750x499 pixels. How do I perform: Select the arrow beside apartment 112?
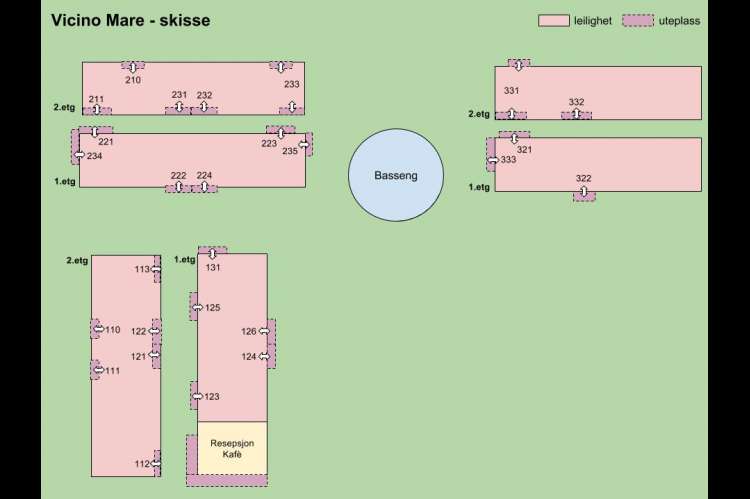coord(156,463)
